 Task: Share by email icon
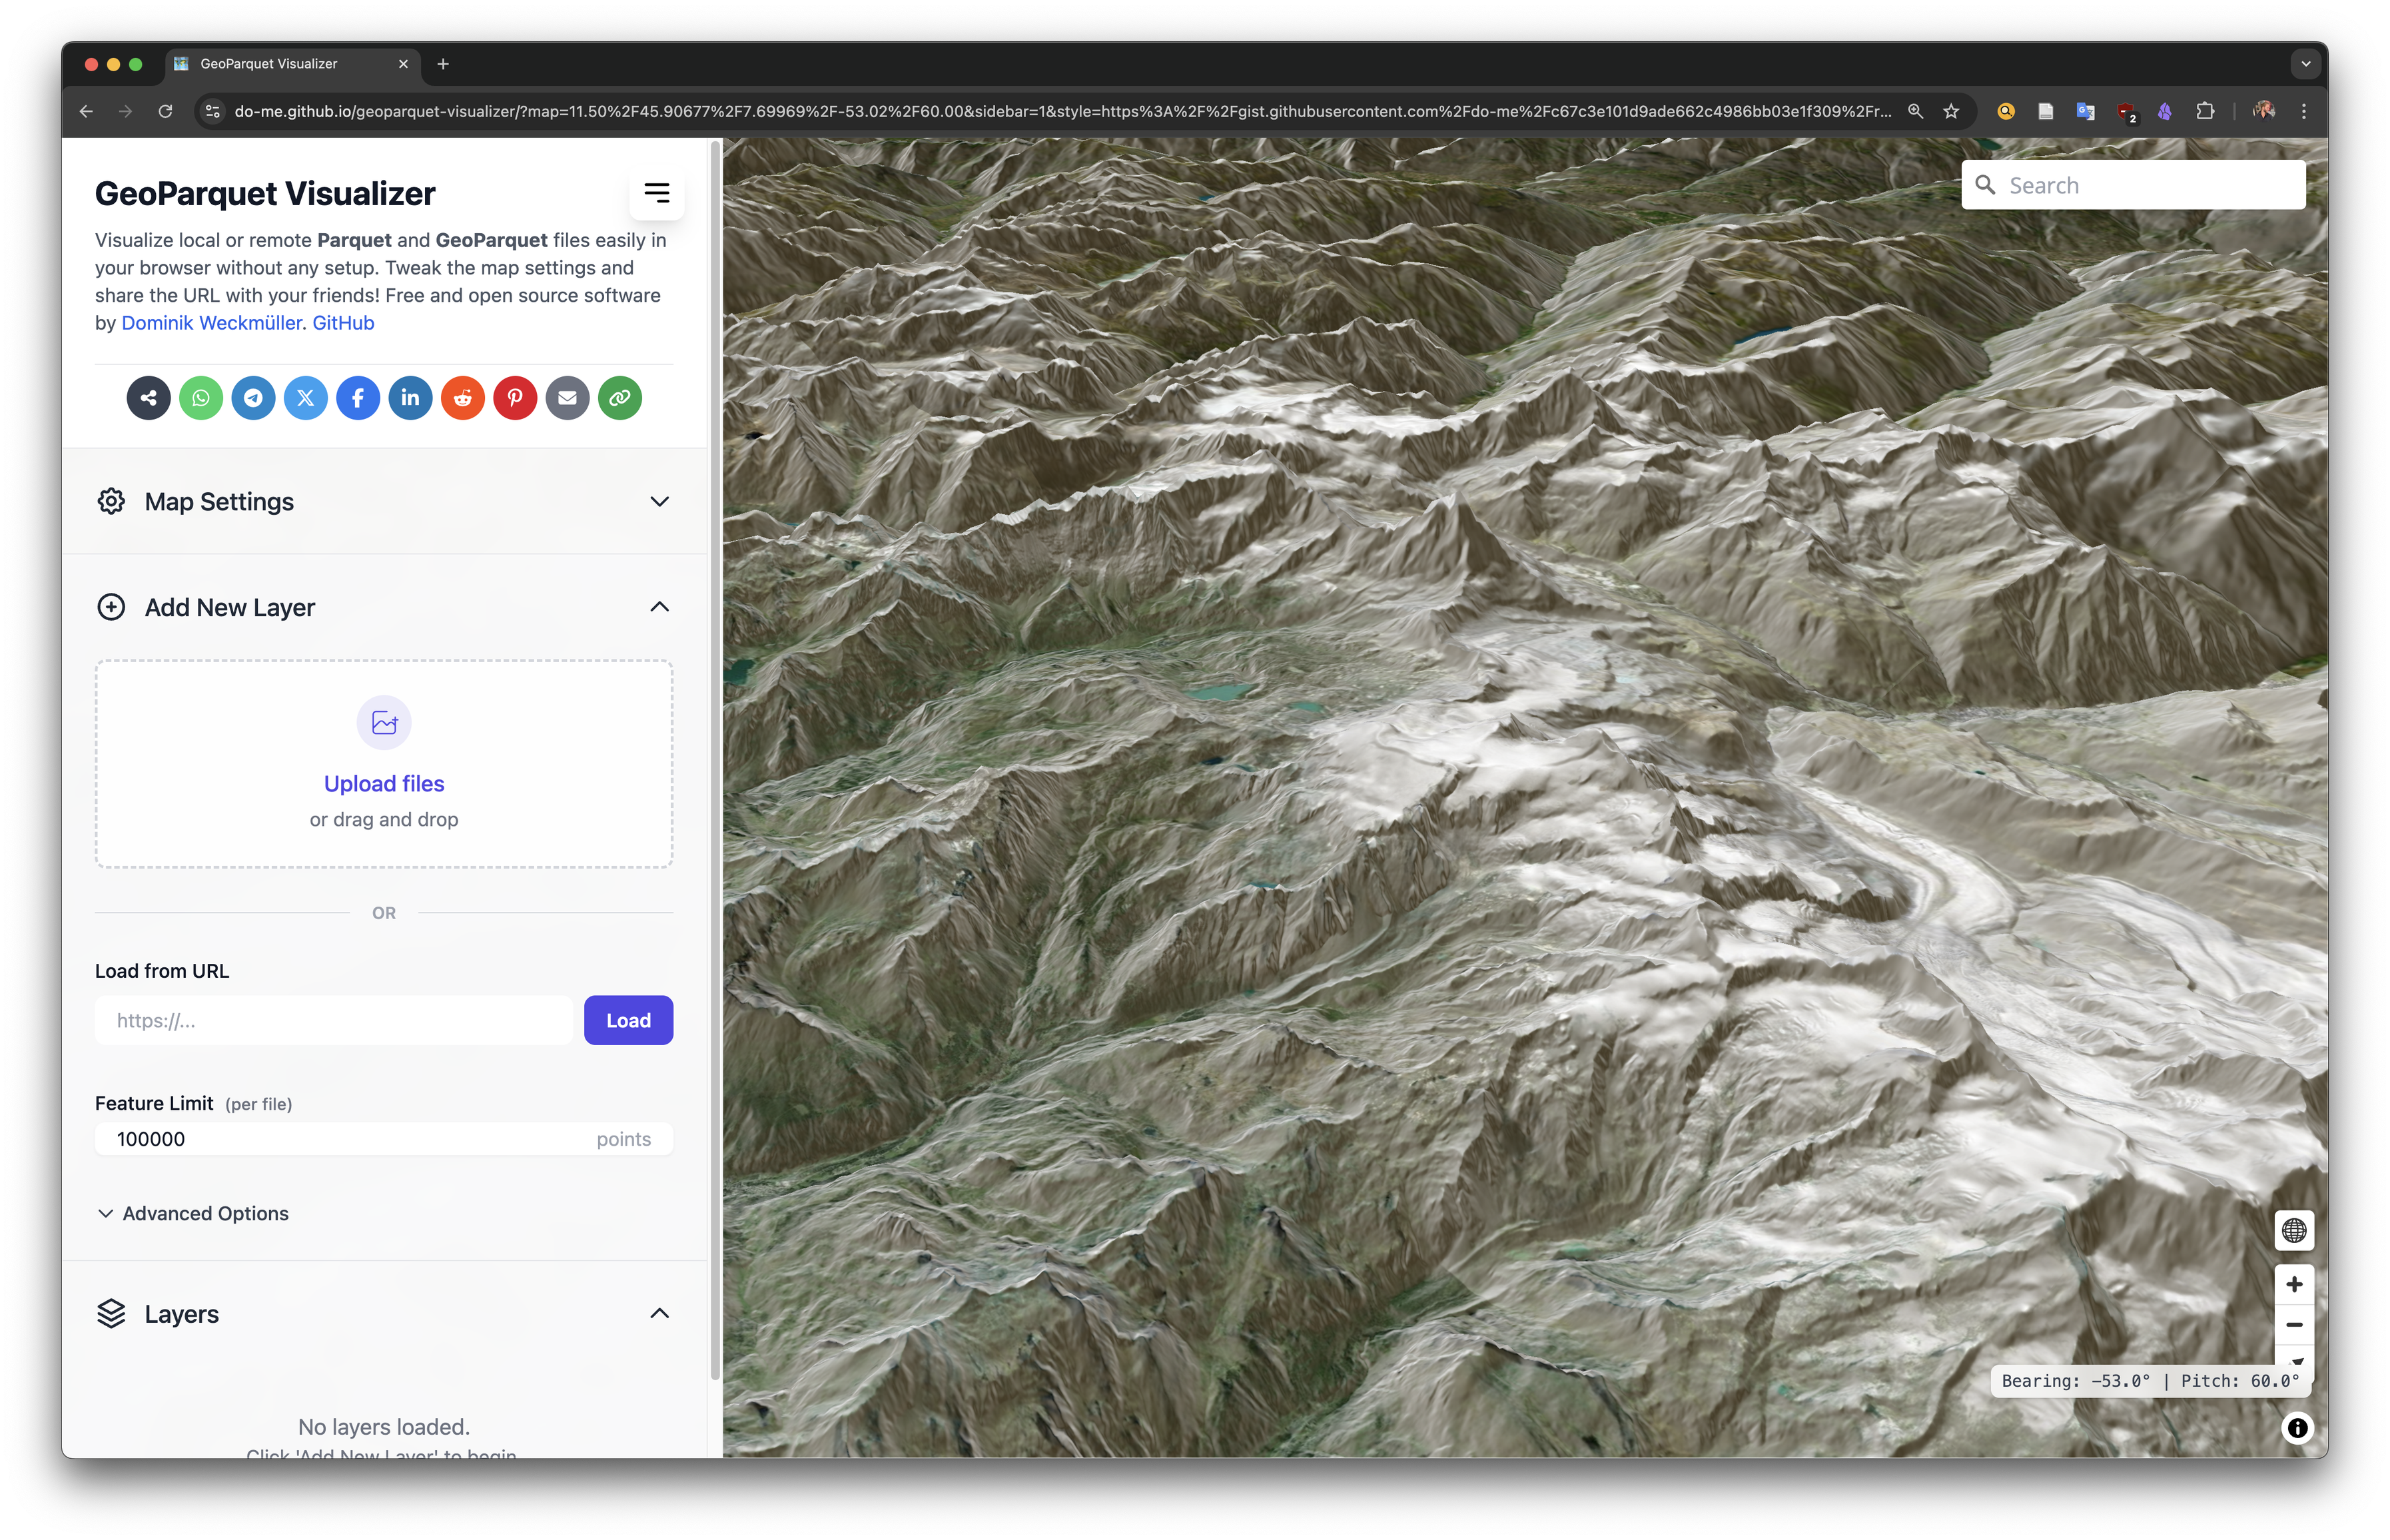[x=567, y=398]
